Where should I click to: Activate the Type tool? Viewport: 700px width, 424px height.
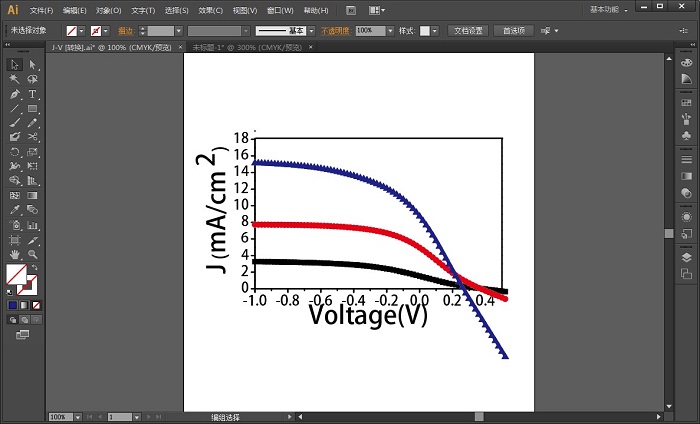[x=32, y=94]
